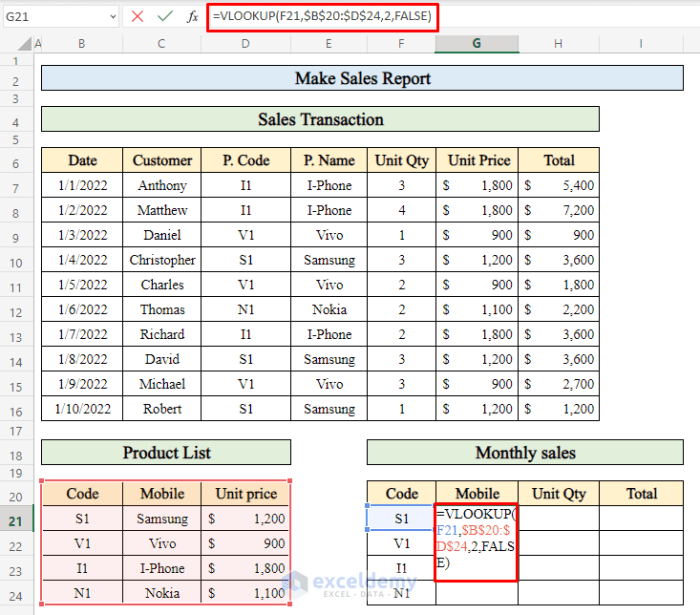Click the 'Vivo' cell in Product List
700x615 pixels.
(162, 544)
